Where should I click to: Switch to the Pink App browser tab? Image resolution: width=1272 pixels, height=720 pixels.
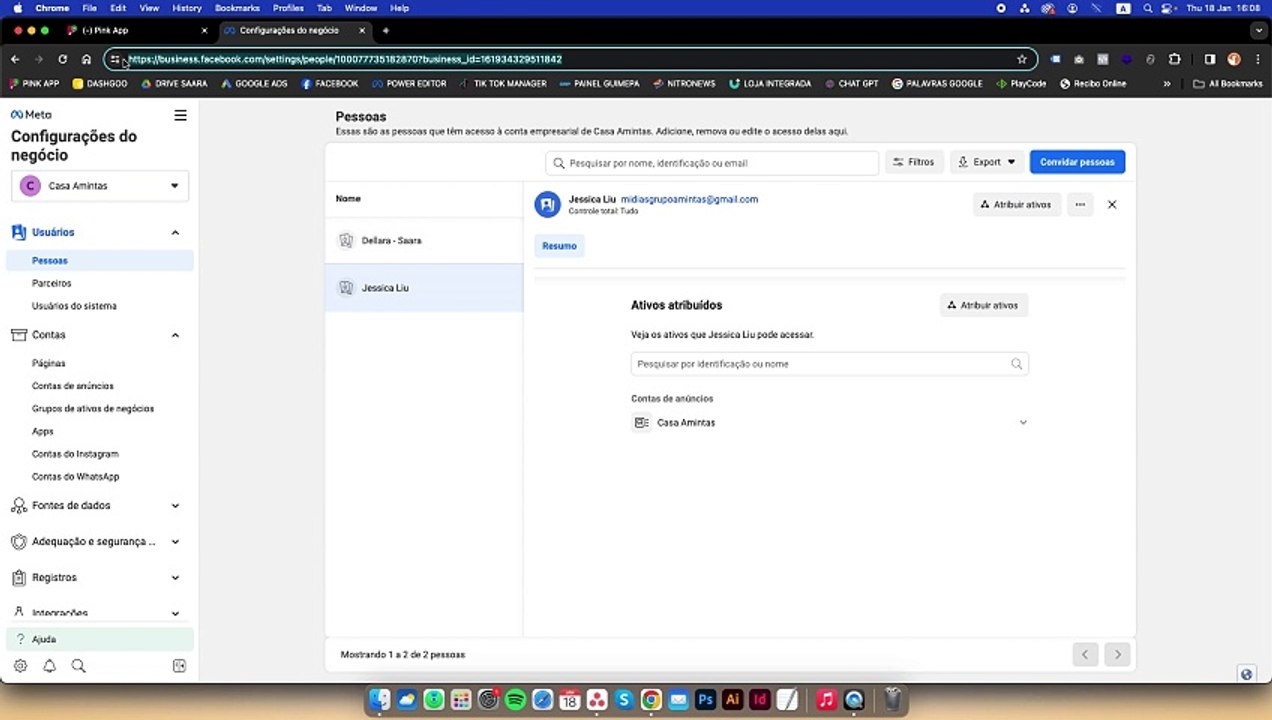(135, 31)
